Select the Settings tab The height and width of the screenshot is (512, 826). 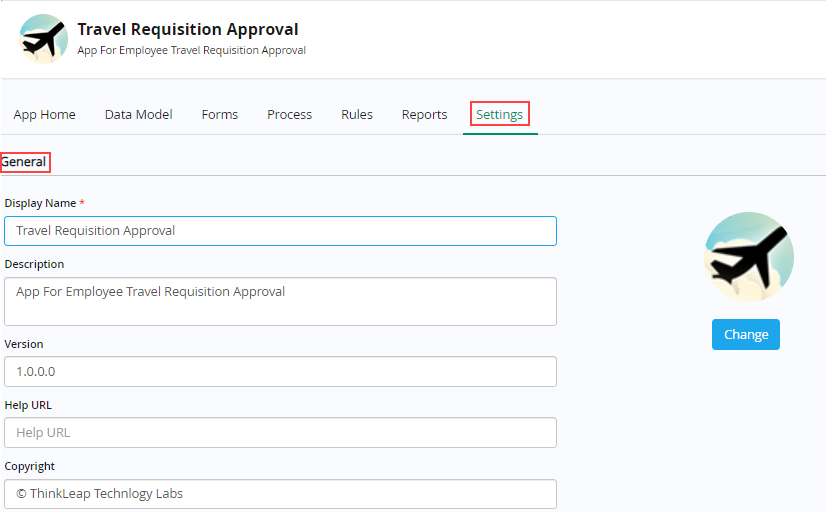499,114
